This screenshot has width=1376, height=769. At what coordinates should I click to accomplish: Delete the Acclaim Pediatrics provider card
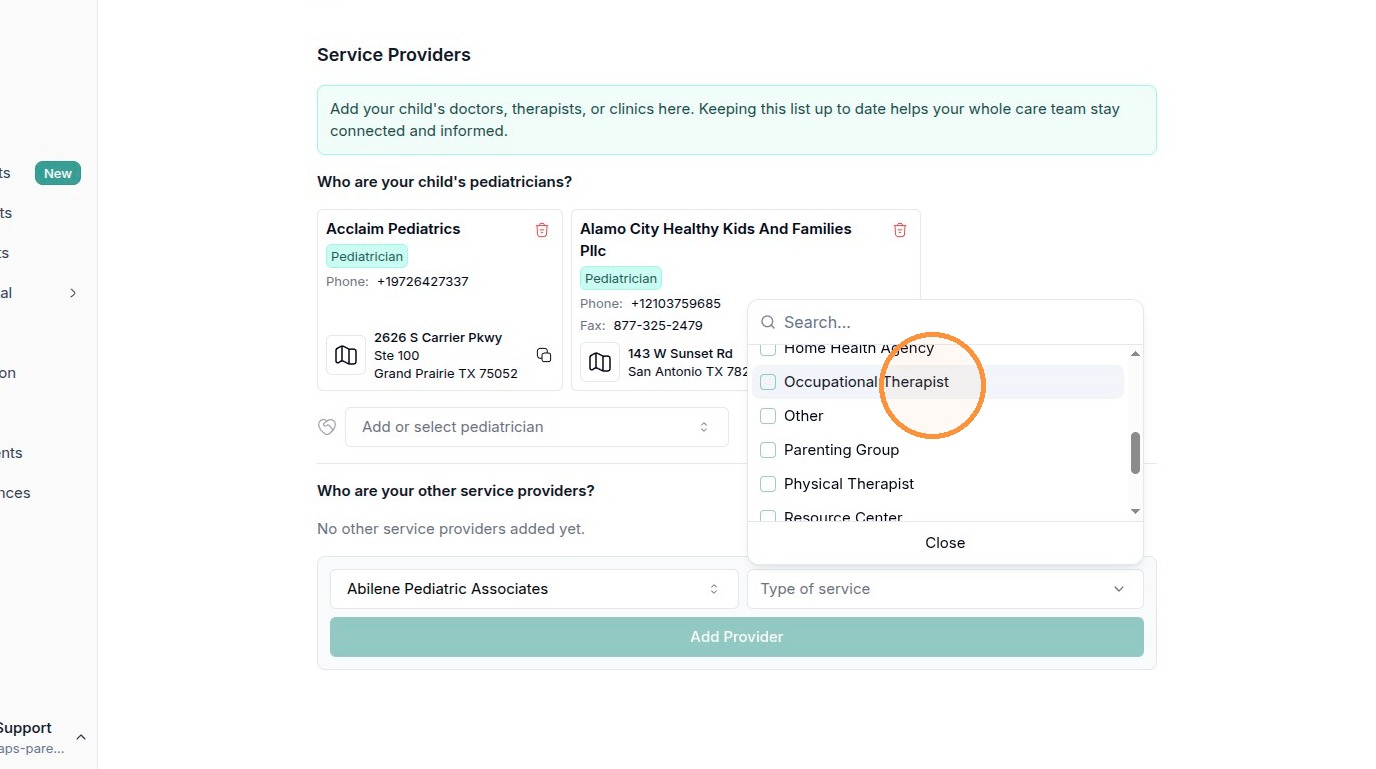(542, 230)
